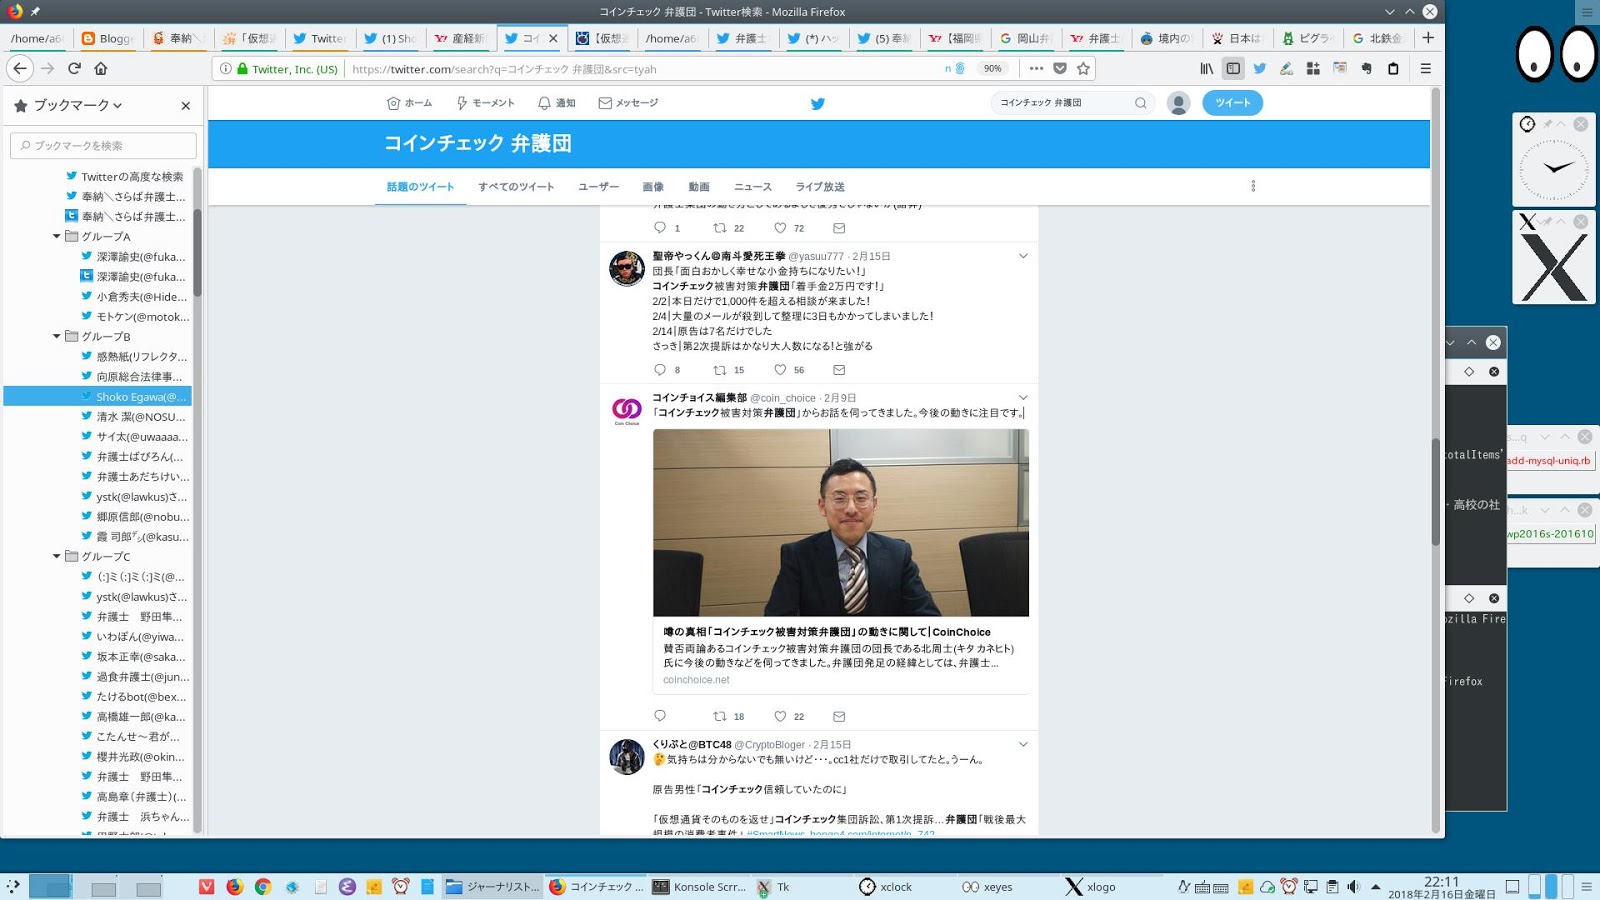Switch to the すべてのツイート tab
This screenshot has width=1600, height=900.
[x=516, y=187]
